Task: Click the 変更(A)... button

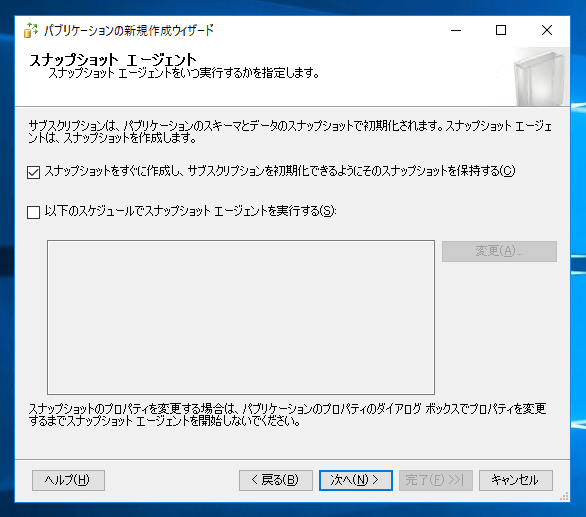Action: pyautogui.click(x=499, y=251)
